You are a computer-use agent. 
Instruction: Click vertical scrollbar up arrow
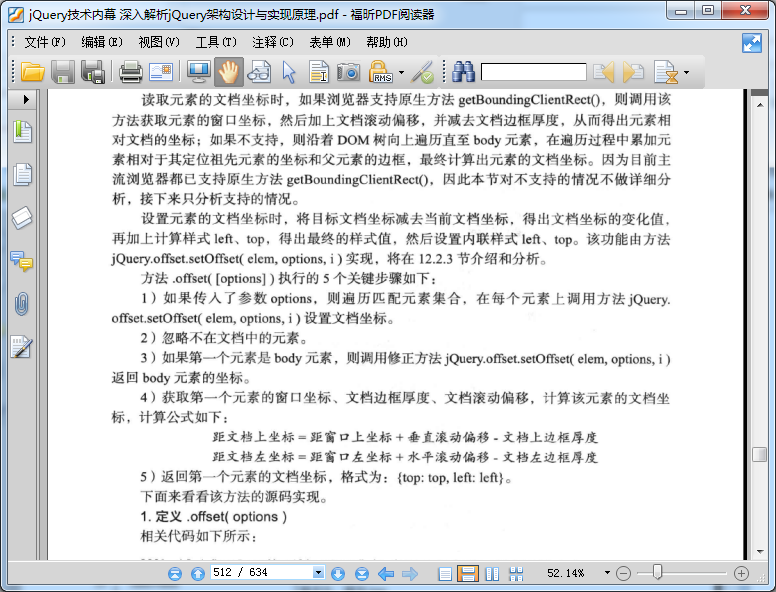pyautogui.click(x=759, y=104)
